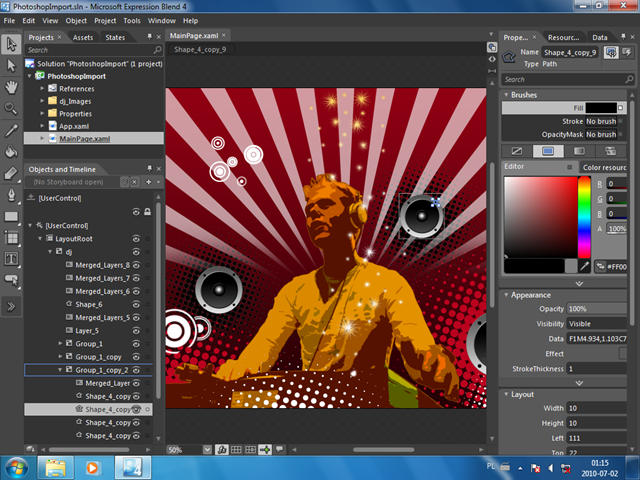Hide the Group_1 layer
The width and height of the screenshot is (640, 480).
pyautogui.click(x=136, y=344)
